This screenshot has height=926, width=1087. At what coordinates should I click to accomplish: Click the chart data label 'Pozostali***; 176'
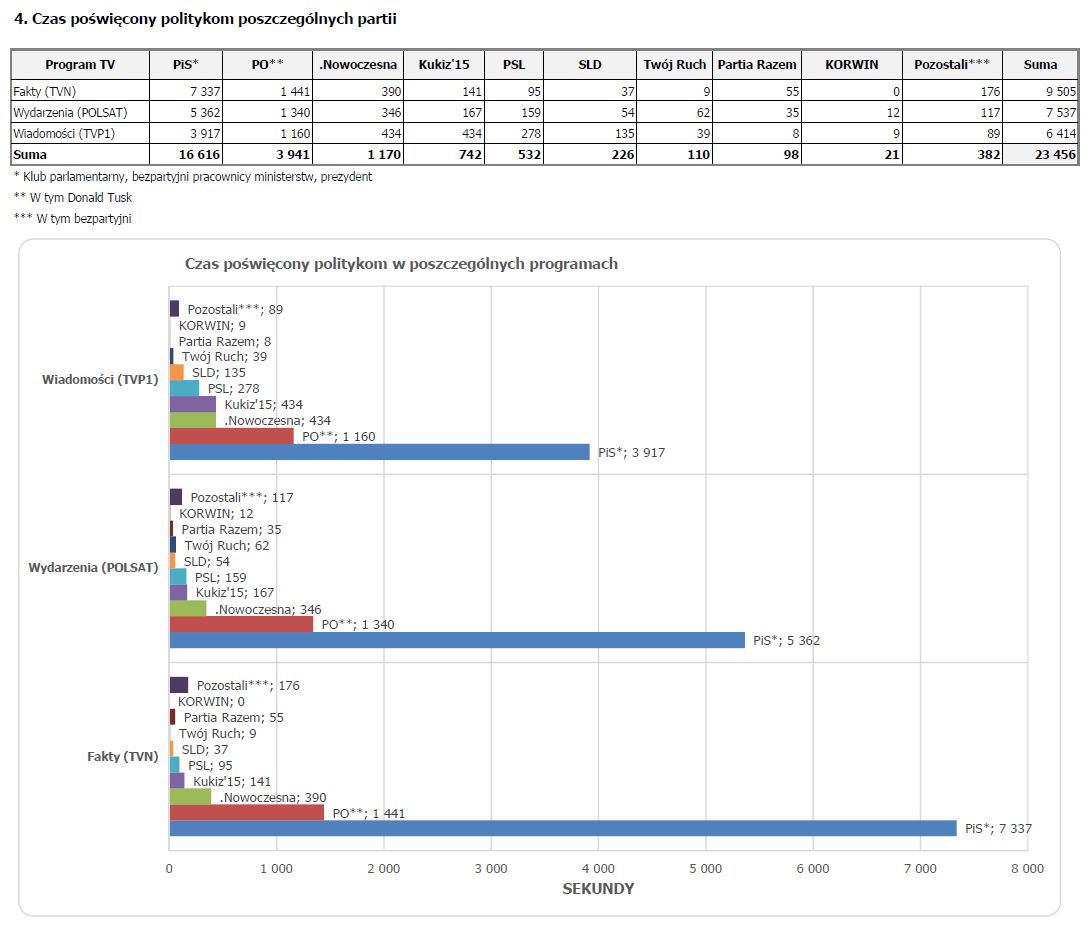coord(248,685)
